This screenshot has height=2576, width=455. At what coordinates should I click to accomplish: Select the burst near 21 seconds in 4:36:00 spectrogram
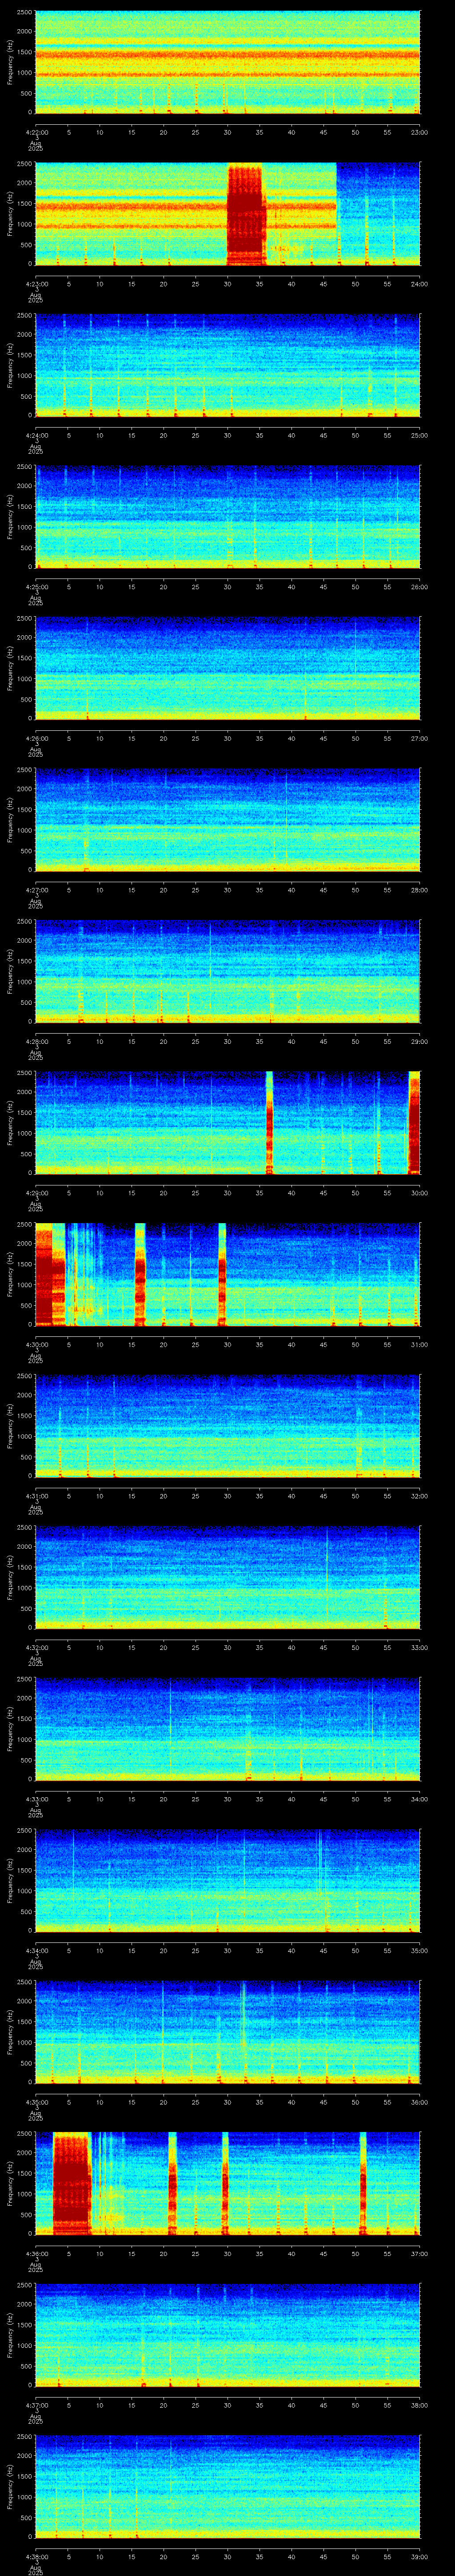[172, 2183]
